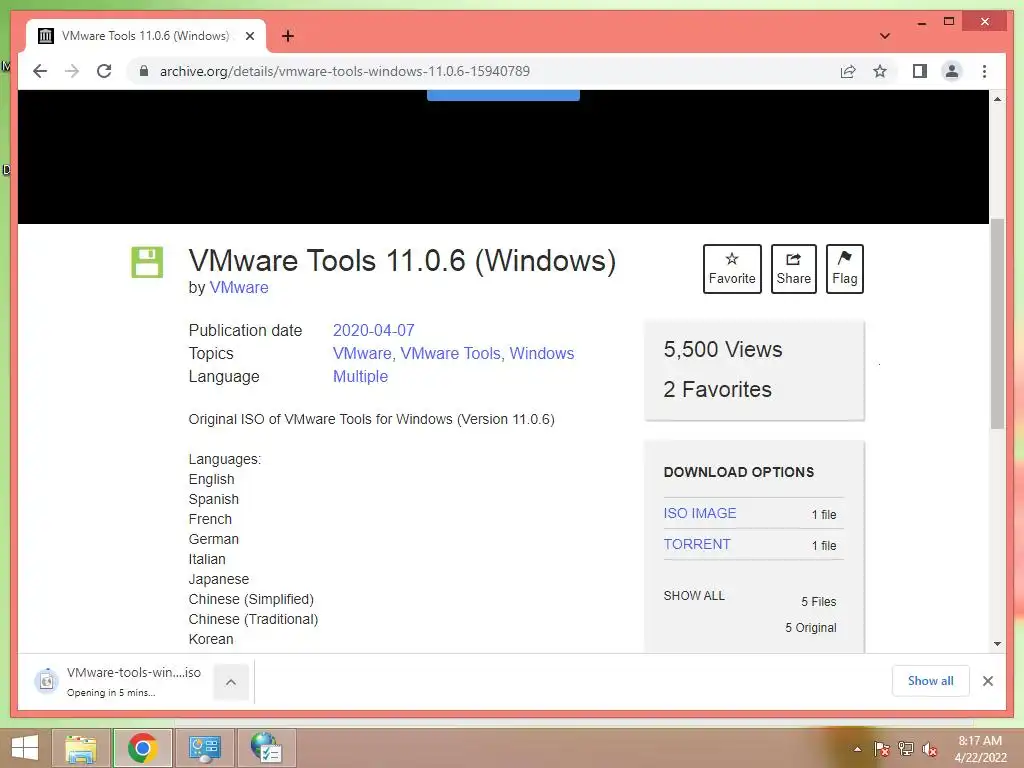Click the 2 Favorites text
Screen dimensions: 1024x768
click(718, 389)
